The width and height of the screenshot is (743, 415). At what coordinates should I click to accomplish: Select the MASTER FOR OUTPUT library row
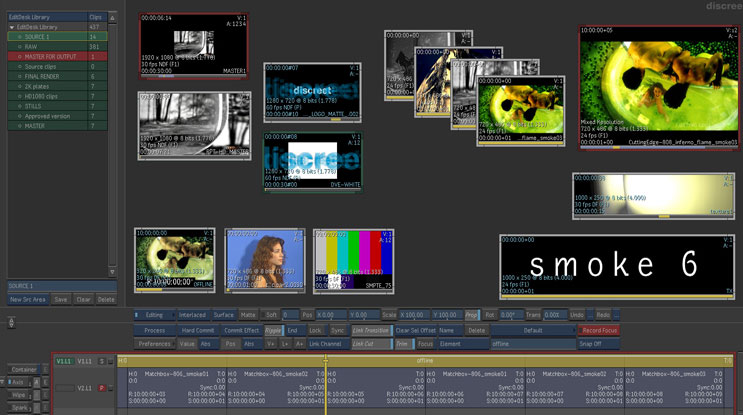coord(57,56)
